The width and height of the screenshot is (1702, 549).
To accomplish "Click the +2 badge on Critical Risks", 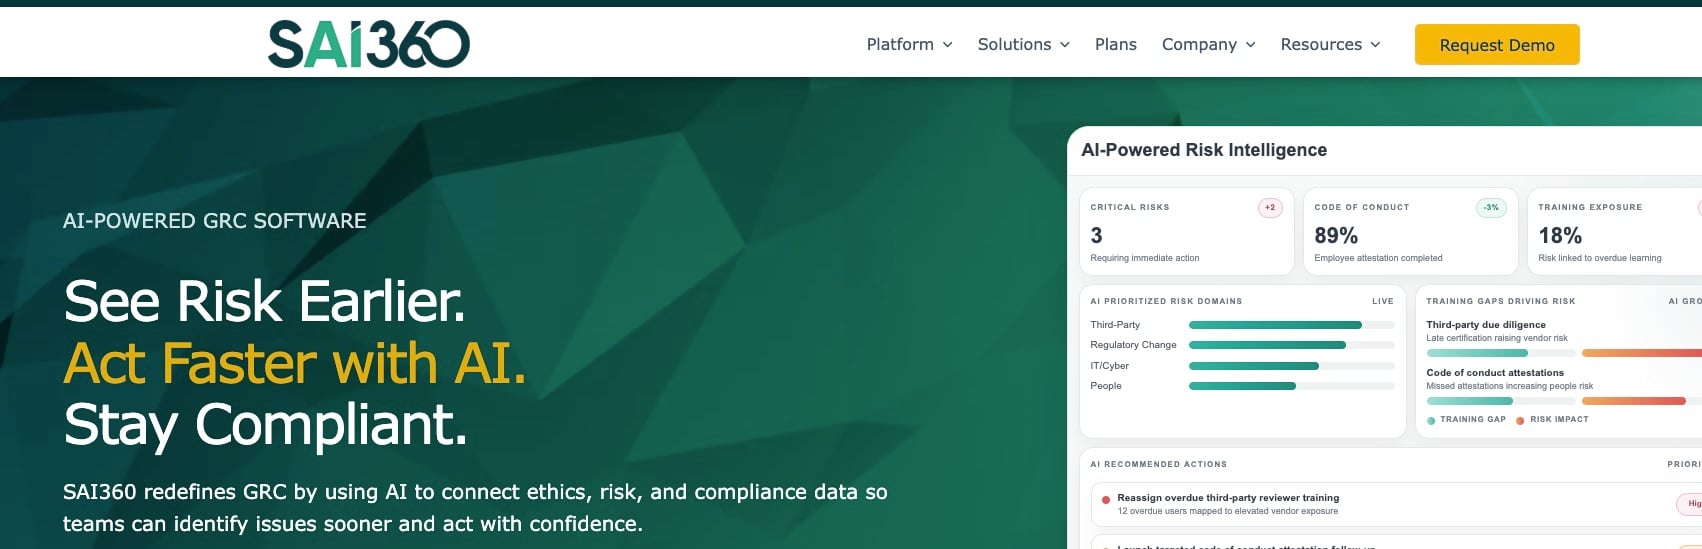I will click(1270, 207).
